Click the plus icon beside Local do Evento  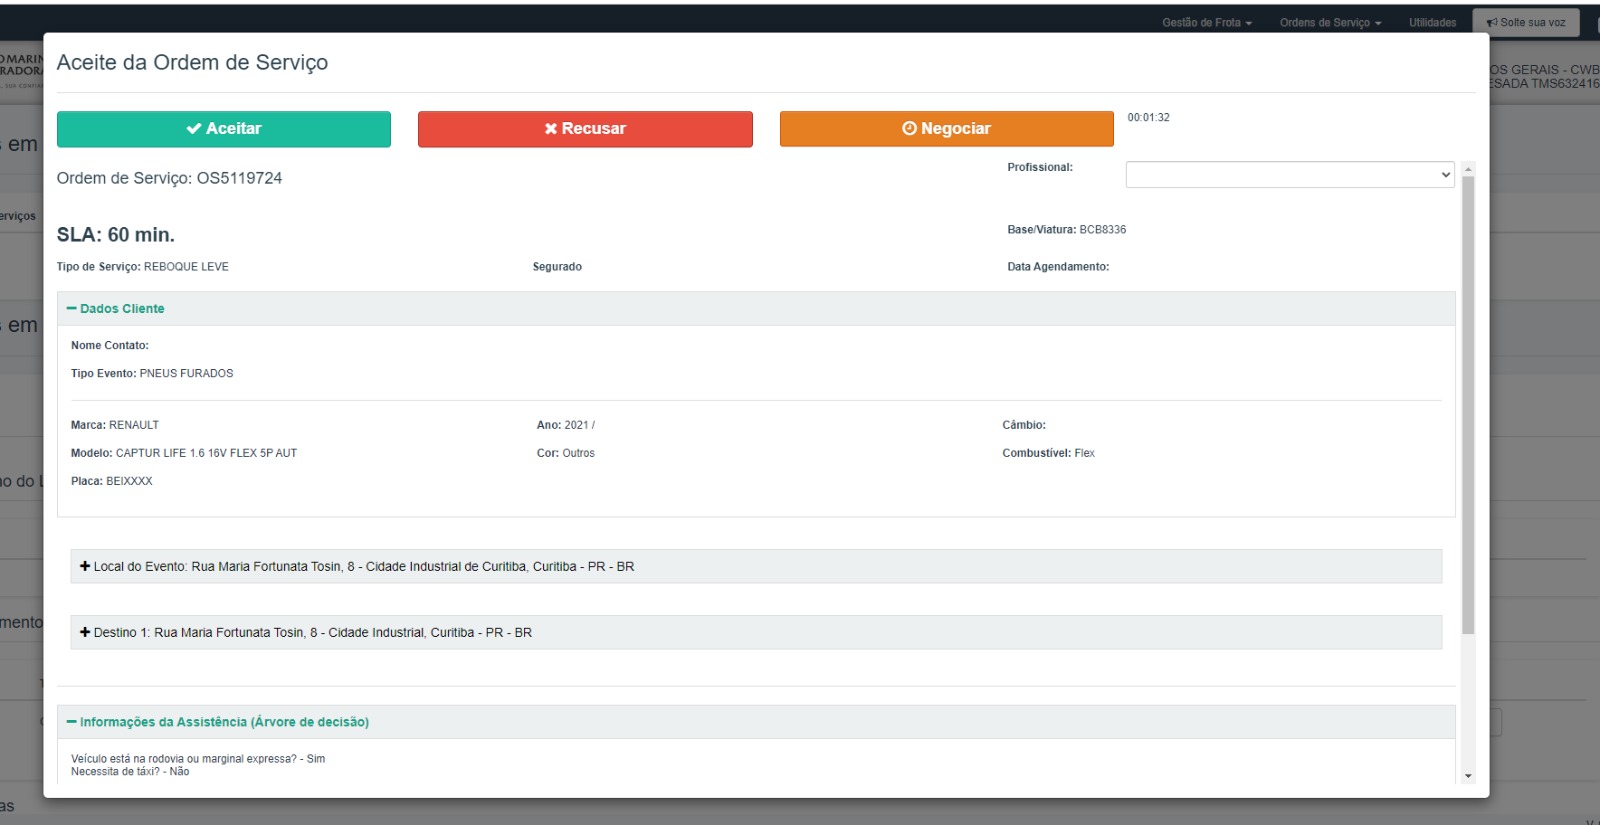pos(85,566)
